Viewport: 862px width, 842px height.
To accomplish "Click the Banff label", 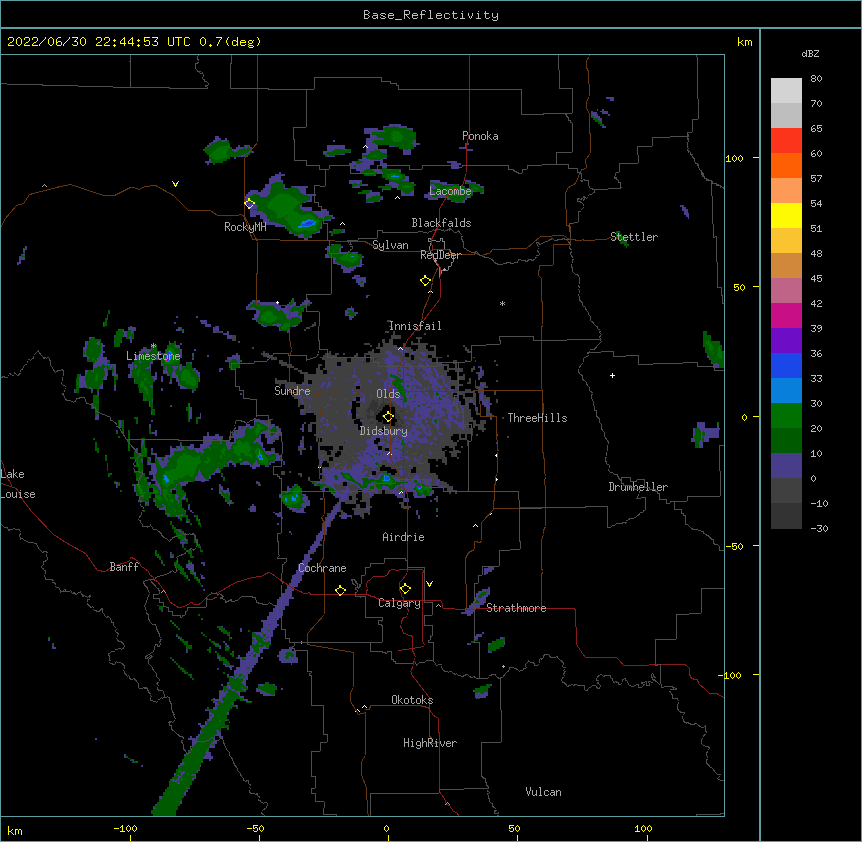I will click(124, 567).
